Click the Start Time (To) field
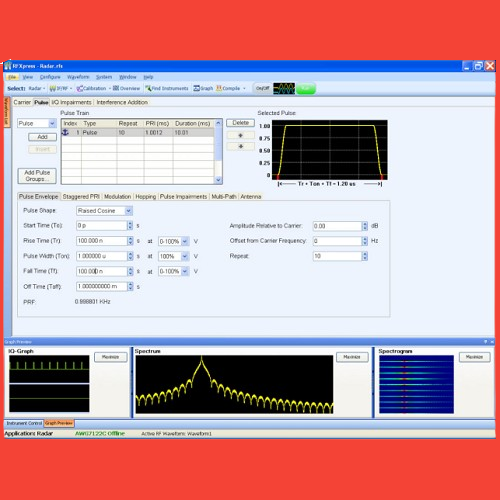The width and height of the screenshot is (500, 500). pos(102,226)
